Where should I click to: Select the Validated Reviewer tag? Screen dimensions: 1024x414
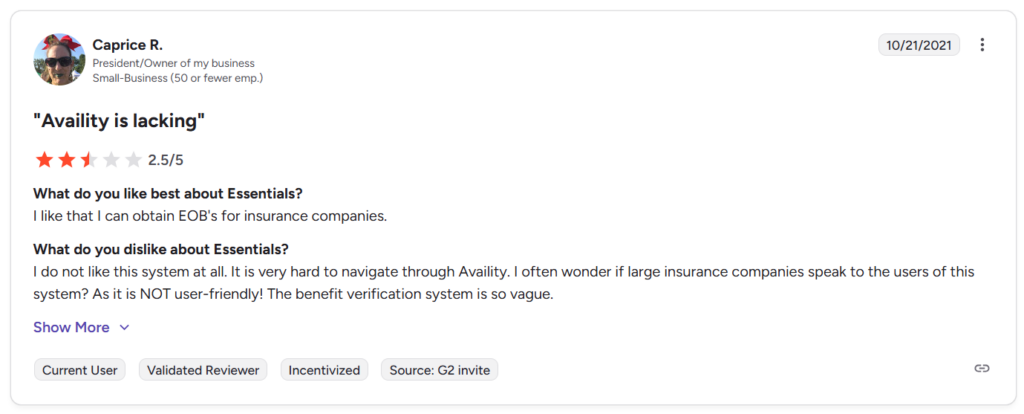203,370
